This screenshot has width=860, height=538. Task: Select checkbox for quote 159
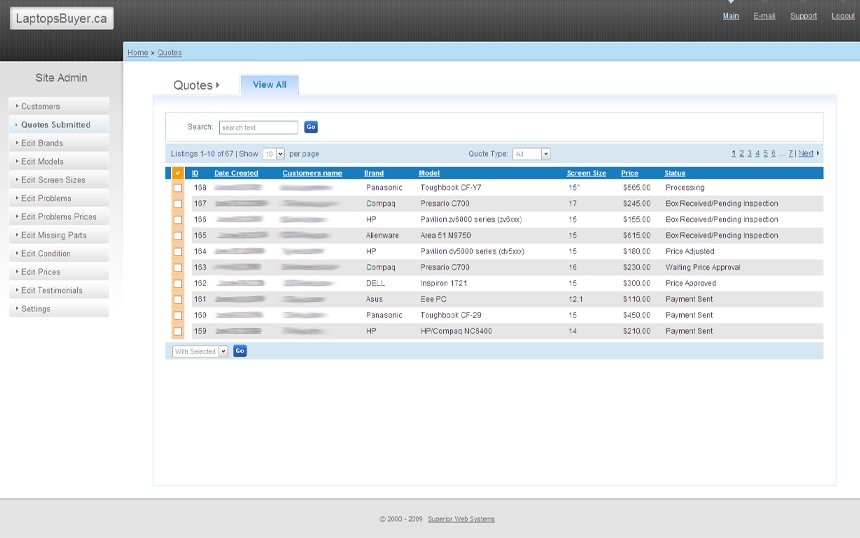coord(178,331)
